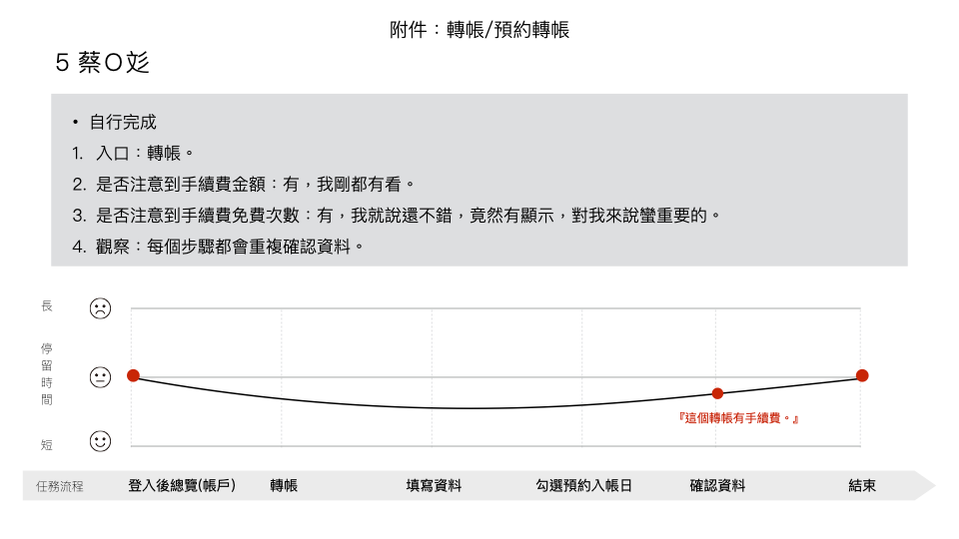The image size is (959, 539).
Task: Select the red point above 確認資料
Action: [717, 393]
